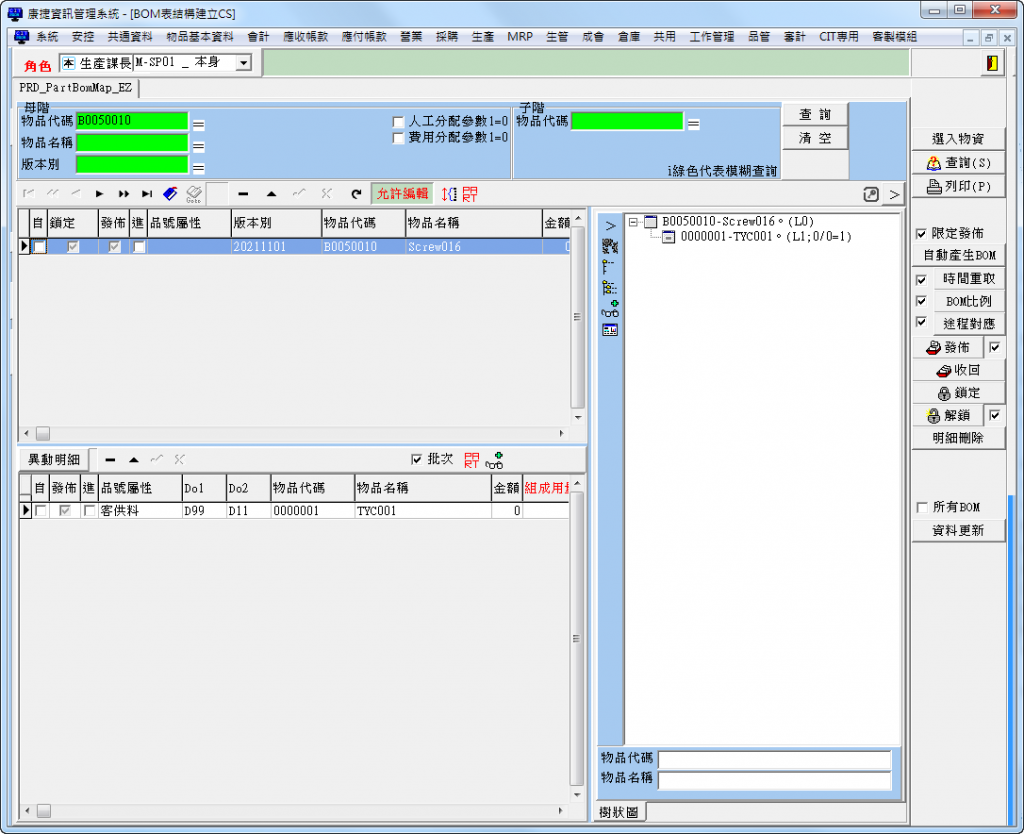This screenshot has width=1024, height=834.
Task: Click the 查詢 query button
Action: pyautogui.click(x=815, y=115)
